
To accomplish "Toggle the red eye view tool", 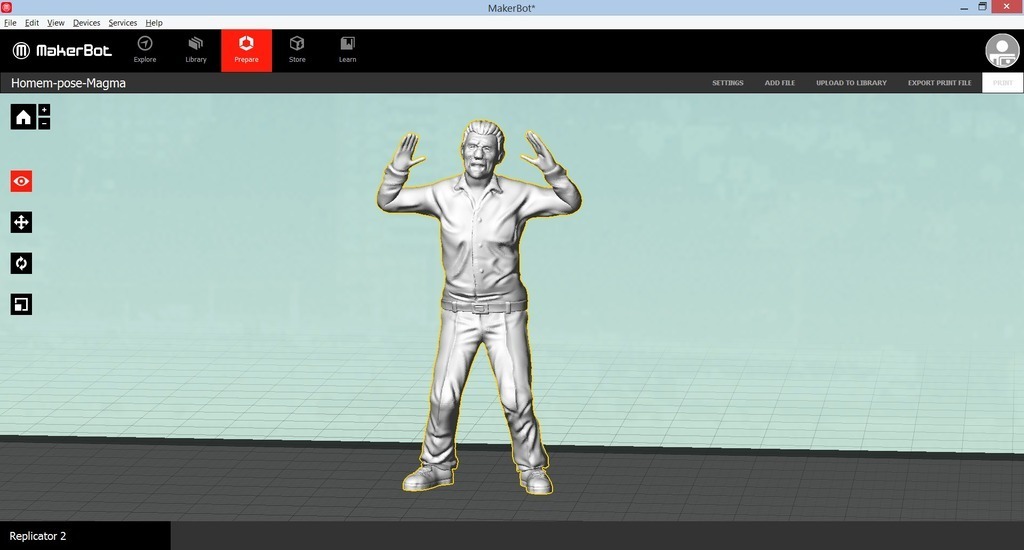I will [x=22, y=181].
